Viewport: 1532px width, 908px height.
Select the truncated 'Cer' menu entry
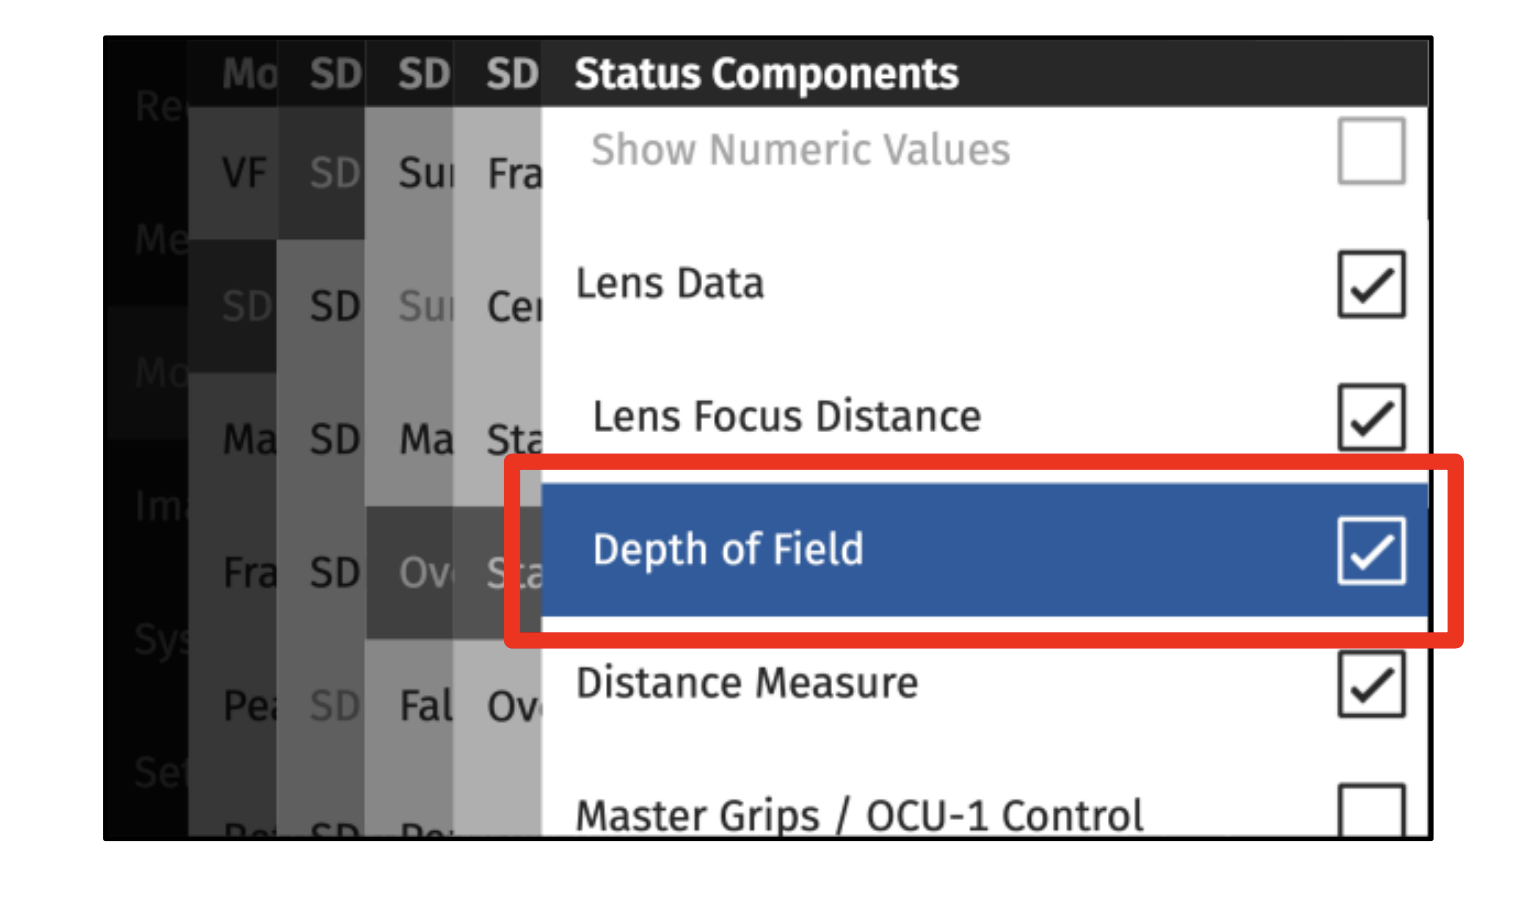coord(513,307)
